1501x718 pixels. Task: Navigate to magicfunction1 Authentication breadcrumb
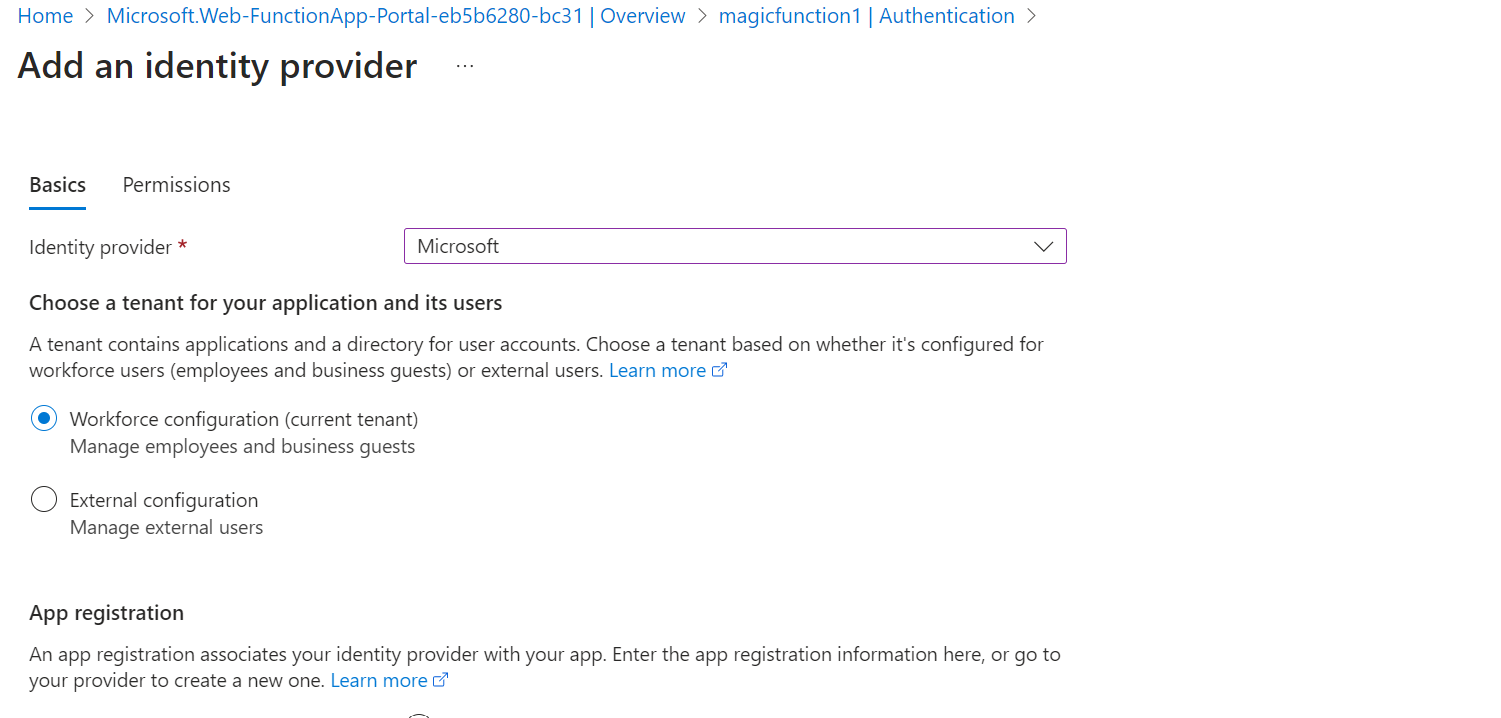pyautogui.click(x=866, y=15)
